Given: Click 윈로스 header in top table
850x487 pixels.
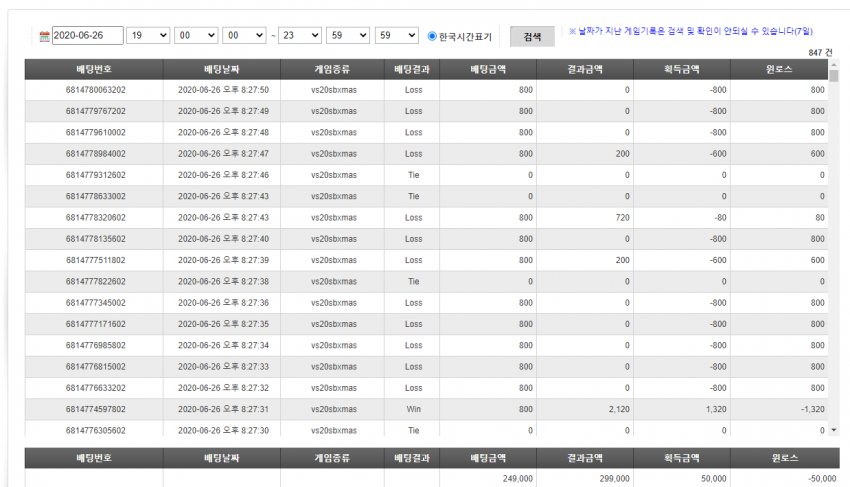Looking at the screenshot, I should (x=779, y=69).
